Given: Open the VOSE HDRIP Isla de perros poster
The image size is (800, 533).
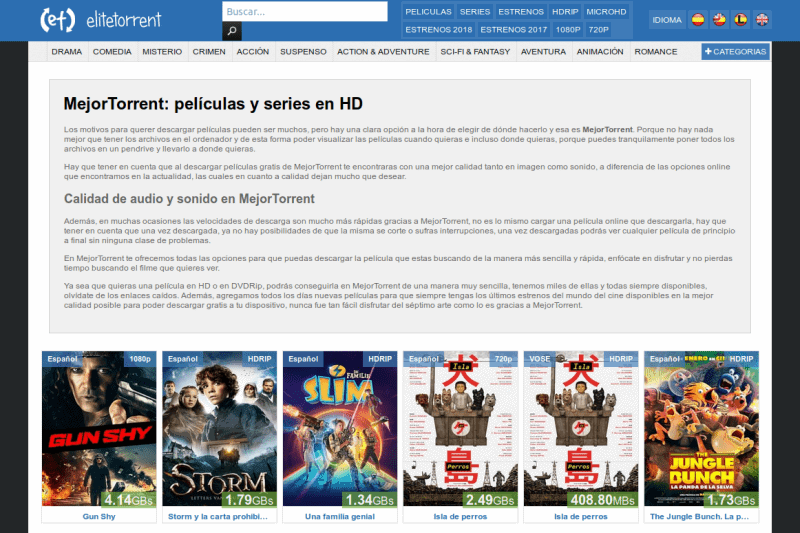Looking at the screenshot, I should [x=581, y=428].
